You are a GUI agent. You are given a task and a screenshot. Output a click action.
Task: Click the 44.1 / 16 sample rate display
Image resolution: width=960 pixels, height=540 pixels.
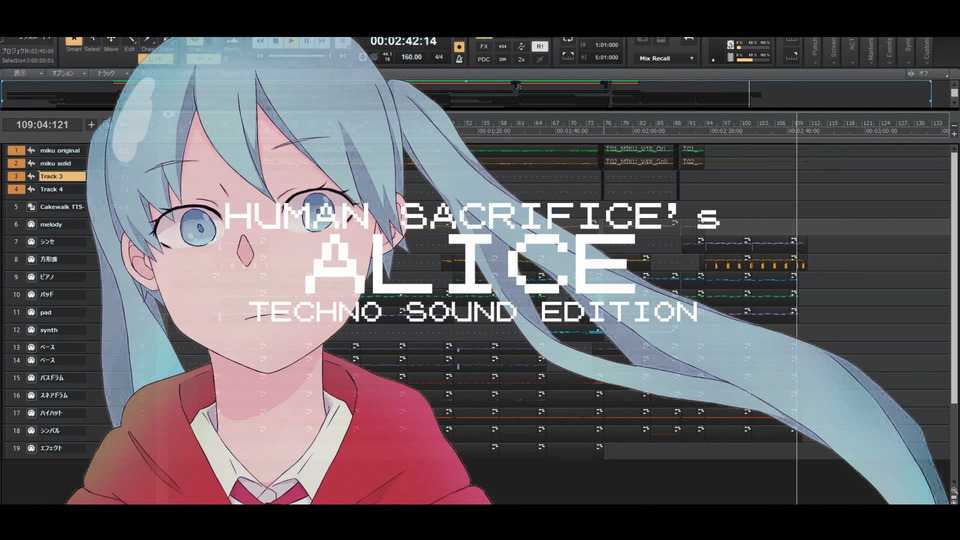pos(387,57)
